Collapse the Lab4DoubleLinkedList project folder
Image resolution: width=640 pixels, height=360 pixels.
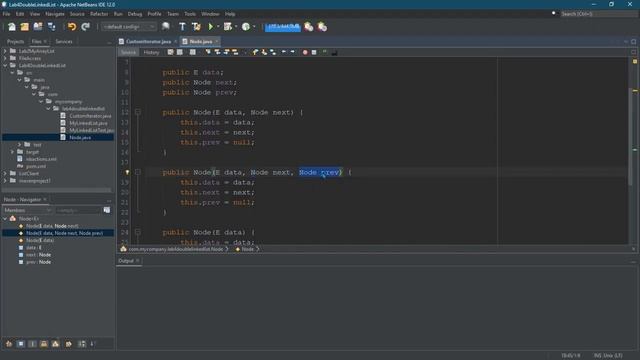tap(5, 65)
